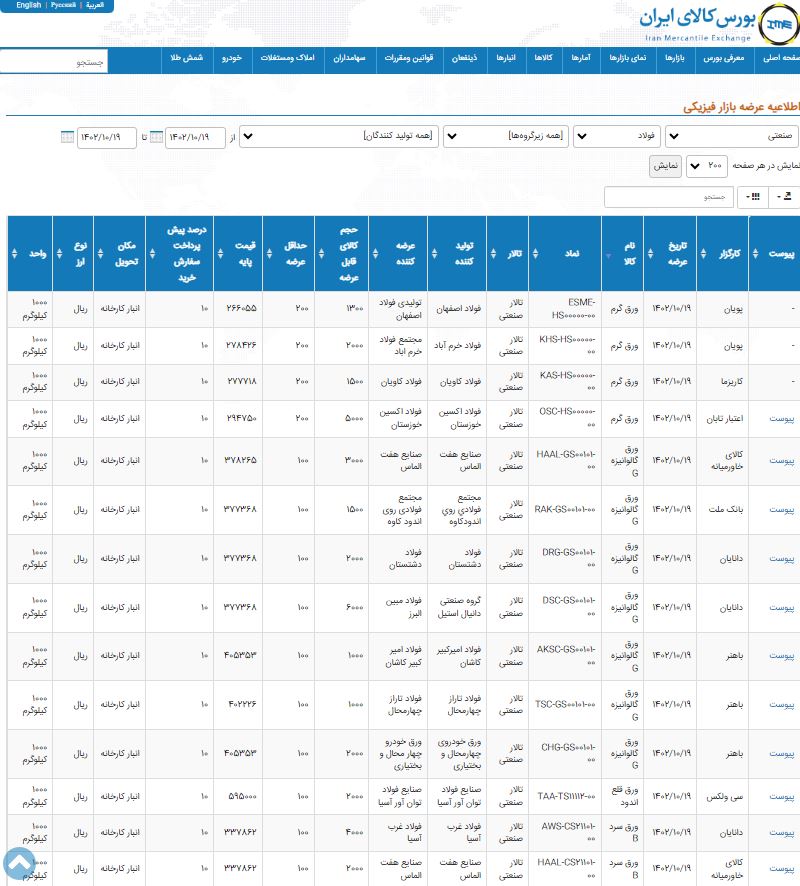Click base price ۲۶۶۰۵۵ in ESME-HS row
This screenshot has width=800, height=886.
(x=241, y=309)
